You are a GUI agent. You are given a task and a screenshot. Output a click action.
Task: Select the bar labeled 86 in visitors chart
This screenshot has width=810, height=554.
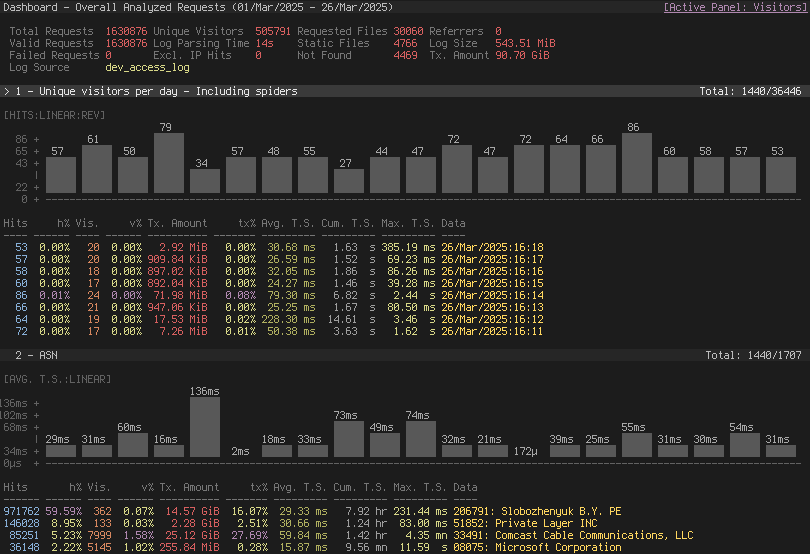(x=636, y=163)
